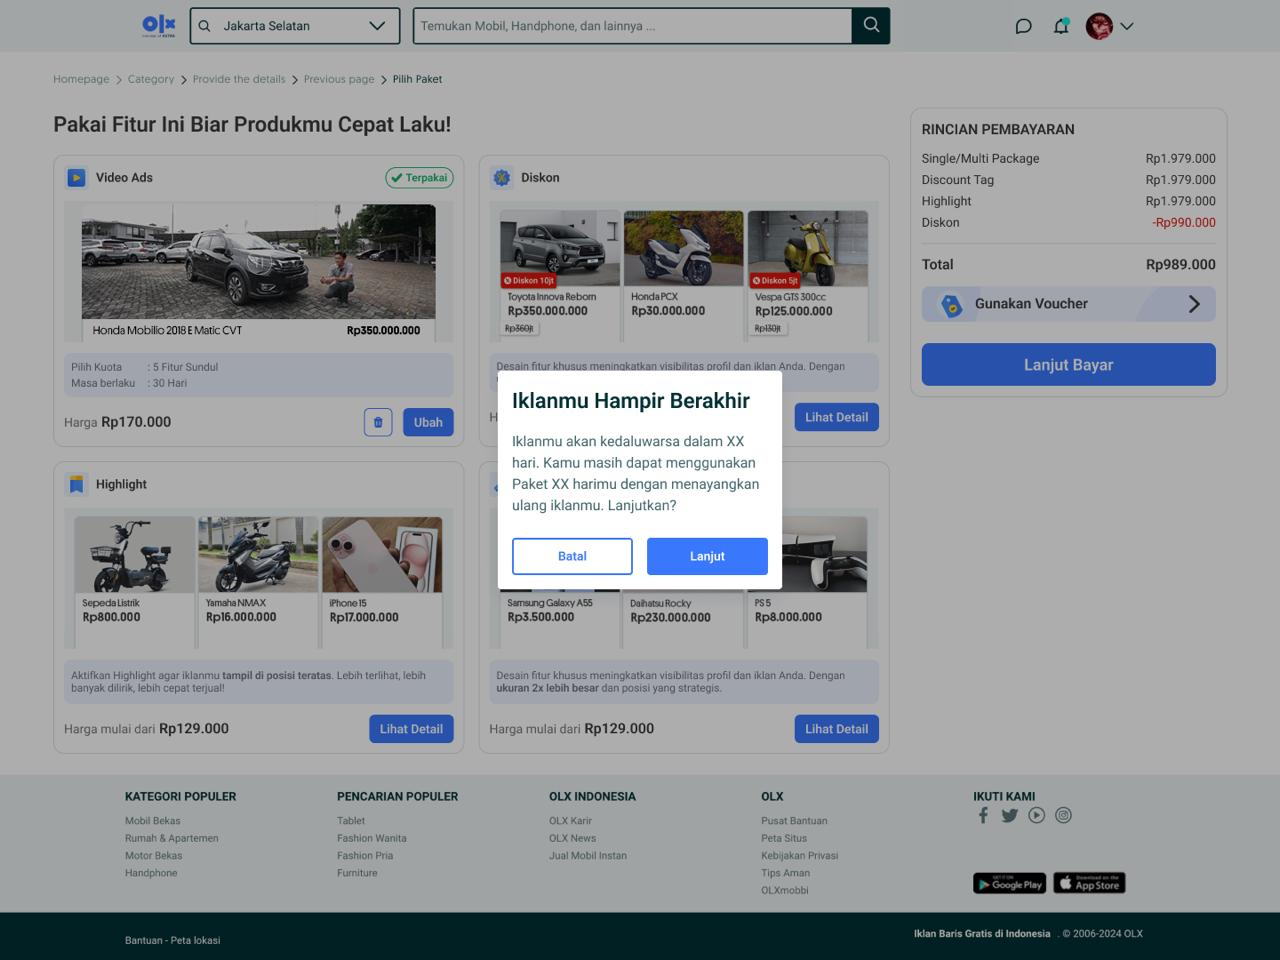Go to the Previous page breadcrumb
Screen dimensions: 1280x960
(x=339, y=79)
